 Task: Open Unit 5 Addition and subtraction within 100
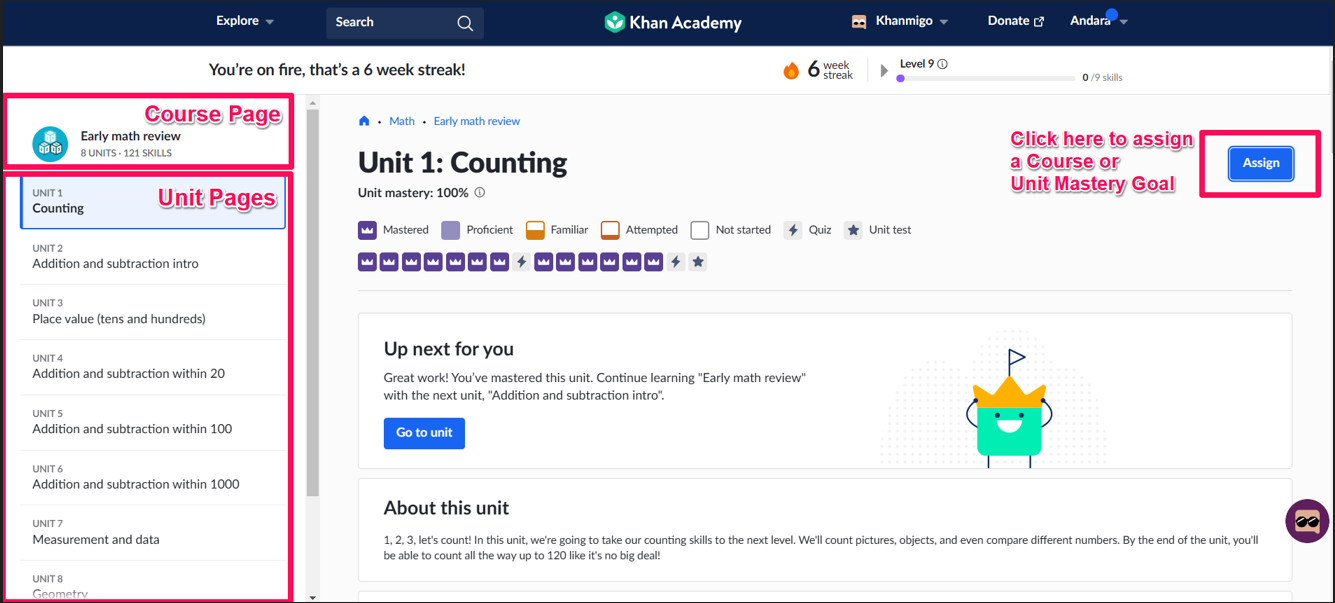[x=153, y=422]
